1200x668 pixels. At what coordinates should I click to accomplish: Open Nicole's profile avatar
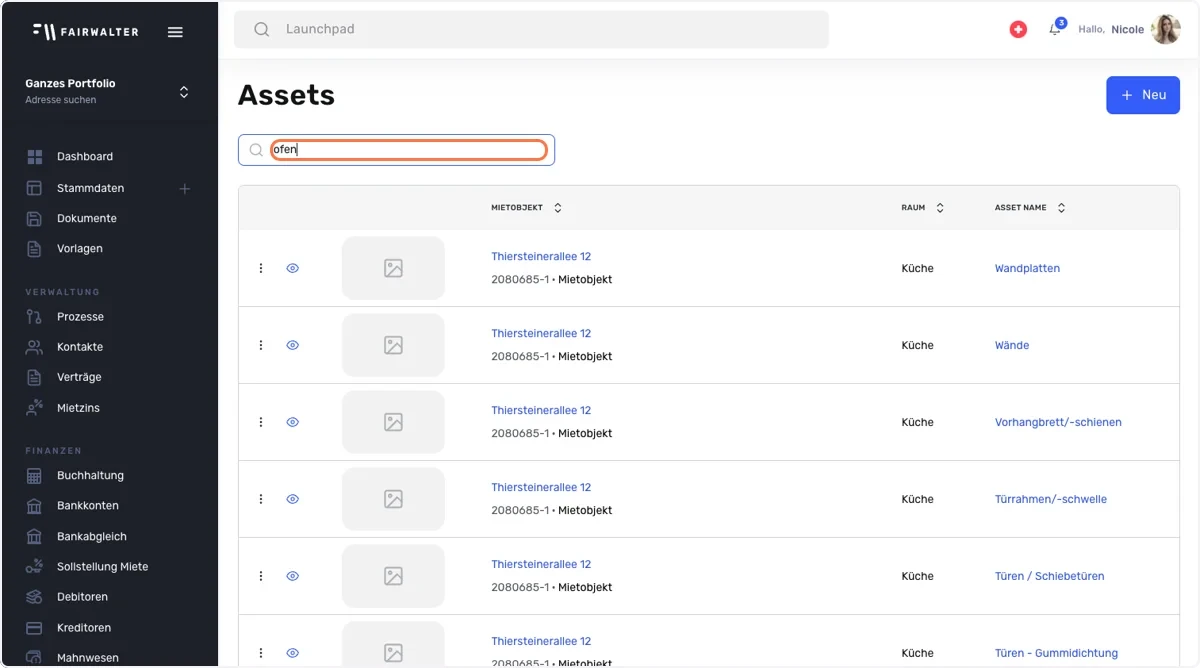point(1166,29)
